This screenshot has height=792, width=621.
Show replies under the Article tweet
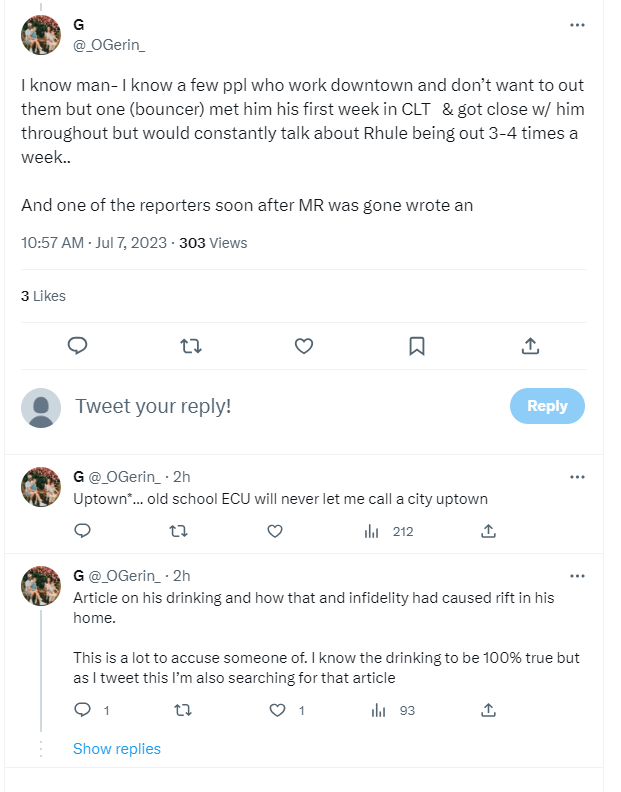point(117,748)
